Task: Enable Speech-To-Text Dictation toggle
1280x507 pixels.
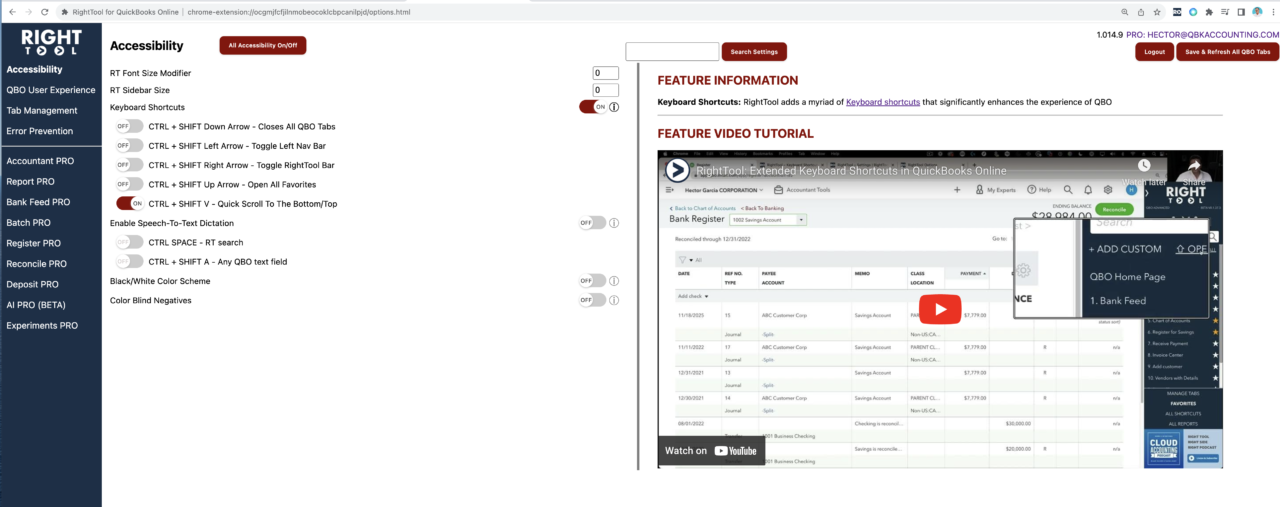Action: click(x=592, y=223)
